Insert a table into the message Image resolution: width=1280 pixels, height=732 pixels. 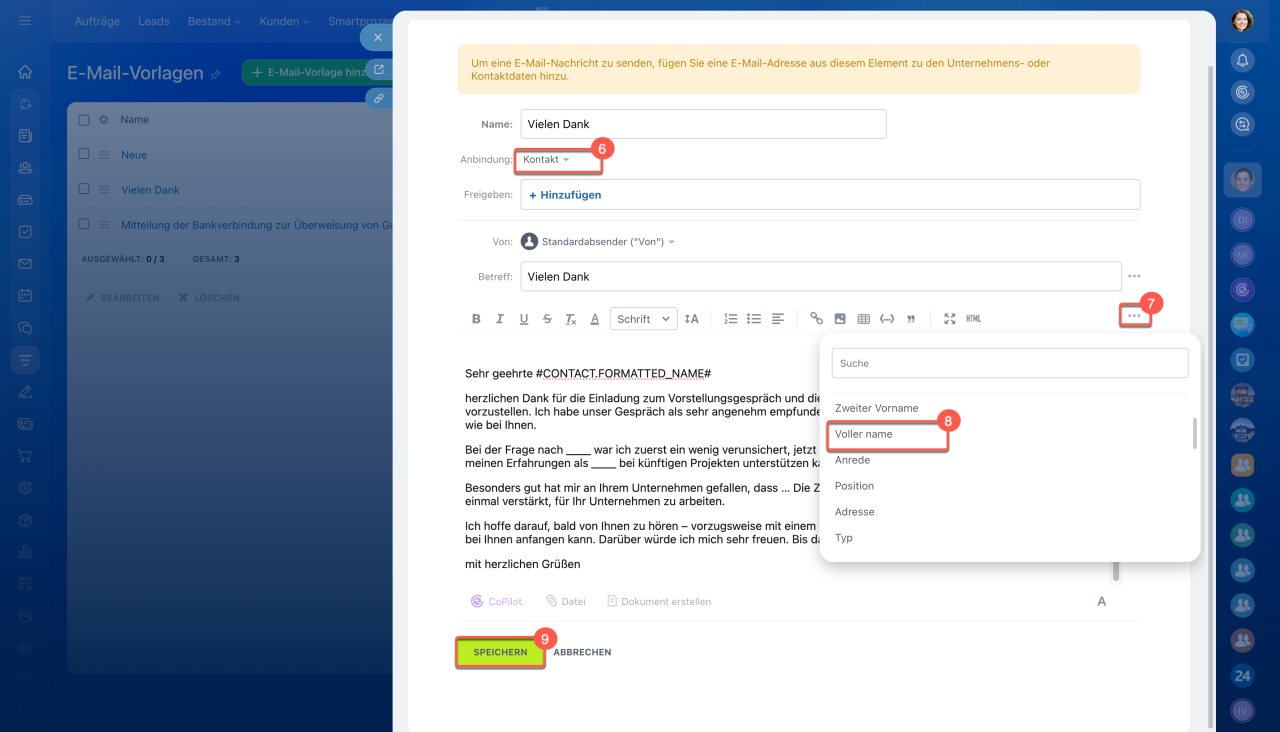coord(864,319)
